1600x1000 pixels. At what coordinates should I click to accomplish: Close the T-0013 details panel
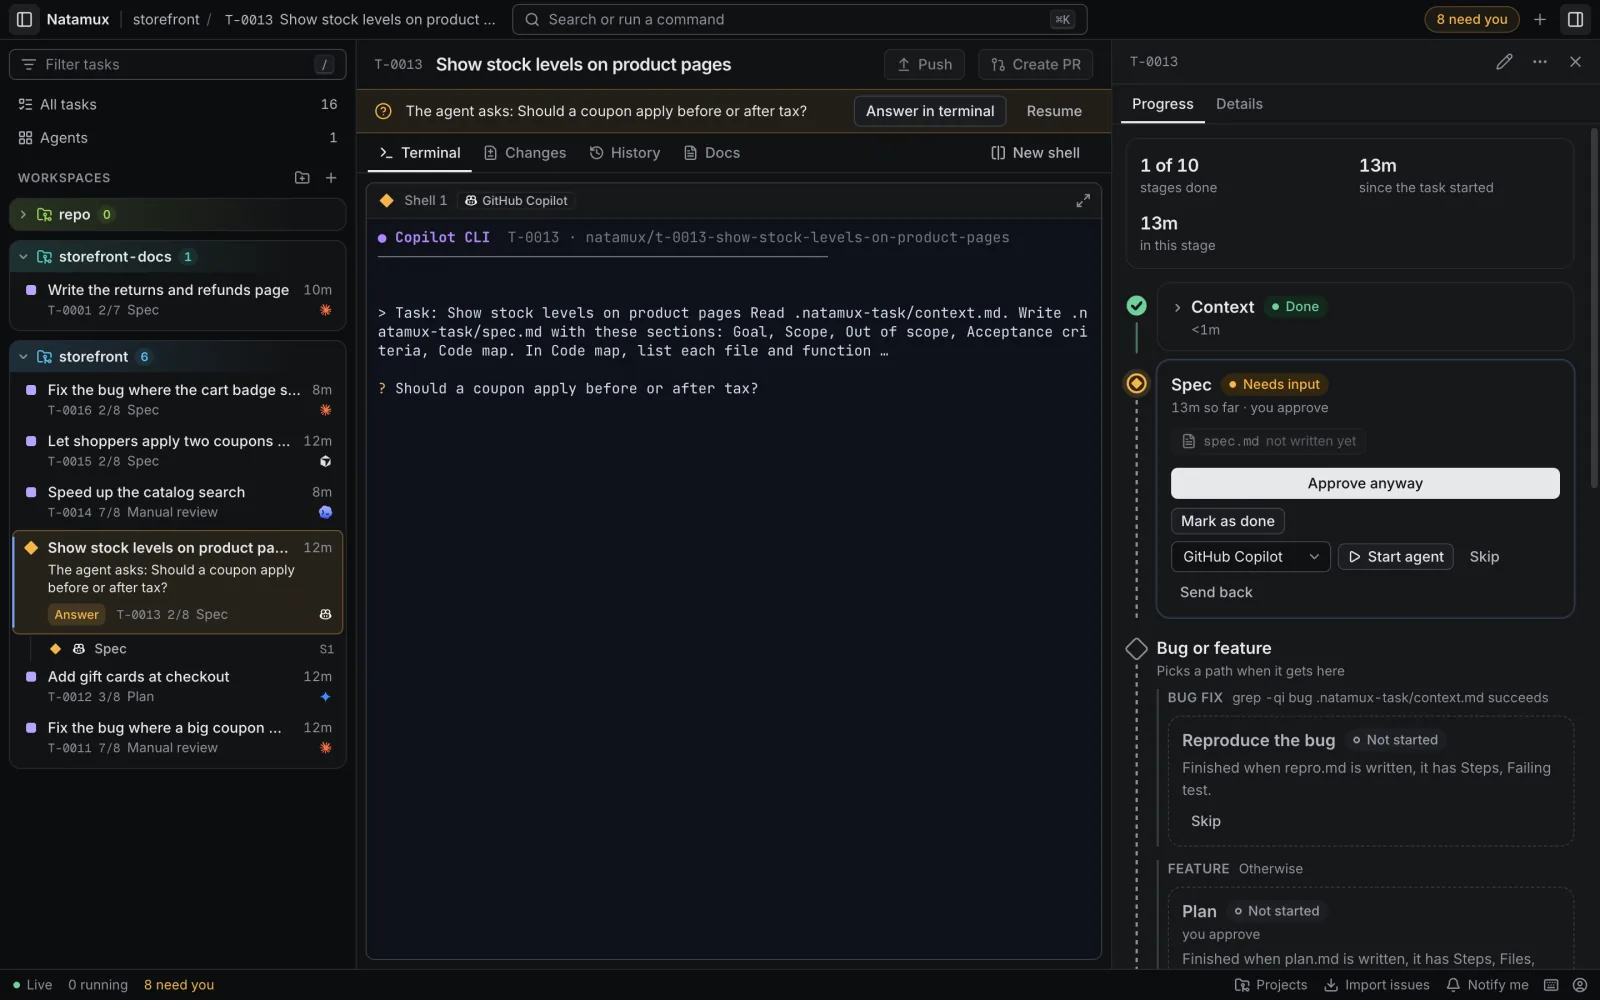tap(1575, 62)
